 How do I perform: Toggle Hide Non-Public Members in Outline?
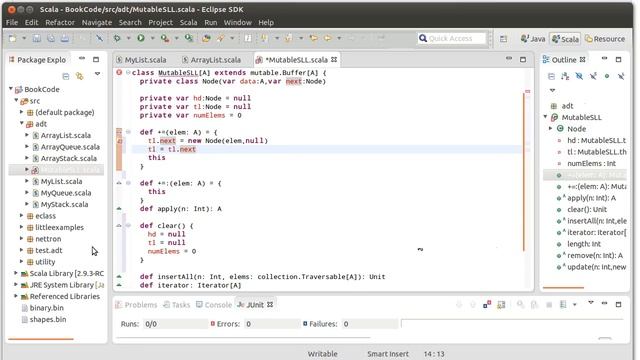tap(607, 76)
